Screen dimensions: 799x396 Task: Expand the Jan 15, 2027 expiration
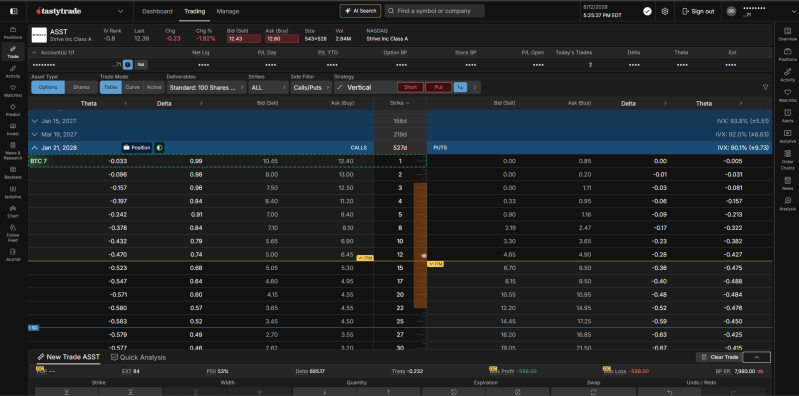coord(35,121)
